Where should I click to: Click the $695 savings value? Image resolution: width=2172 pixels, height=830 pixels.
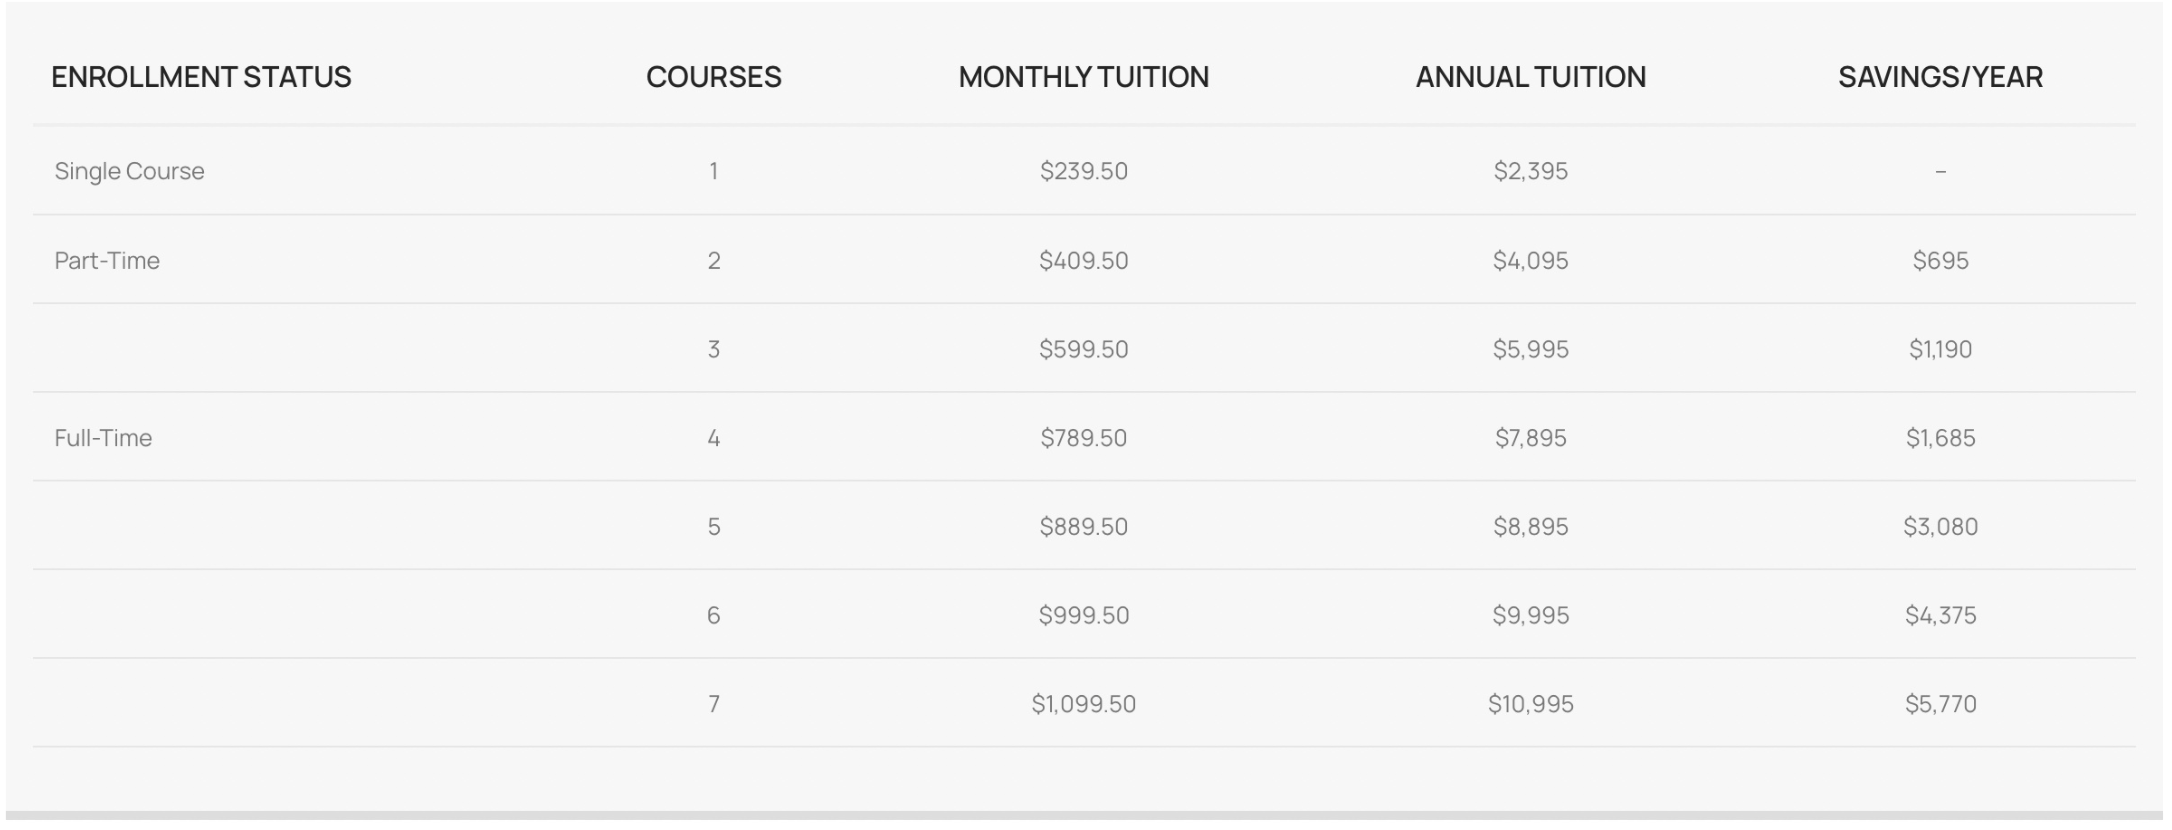[1941, 260]
